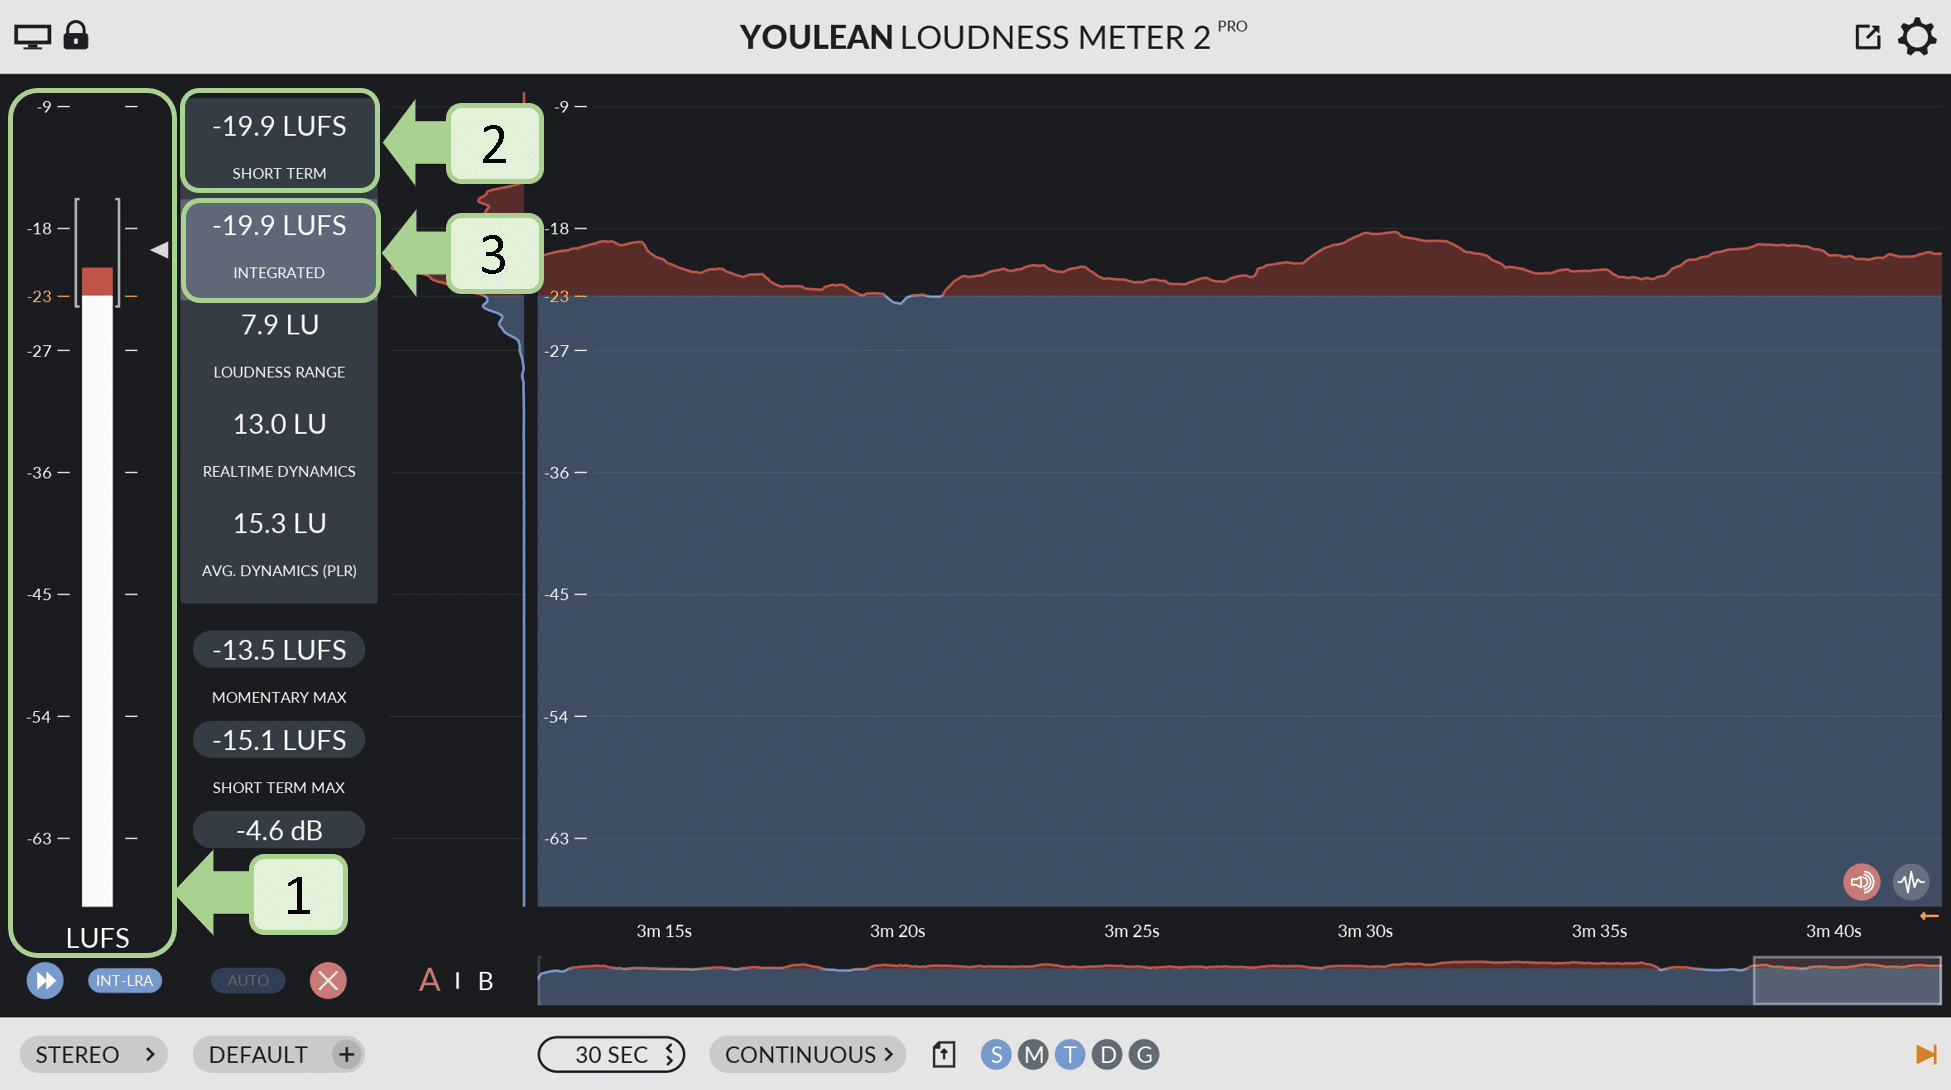
Task: Click the lock icon in header
Action: click(76, 35)
